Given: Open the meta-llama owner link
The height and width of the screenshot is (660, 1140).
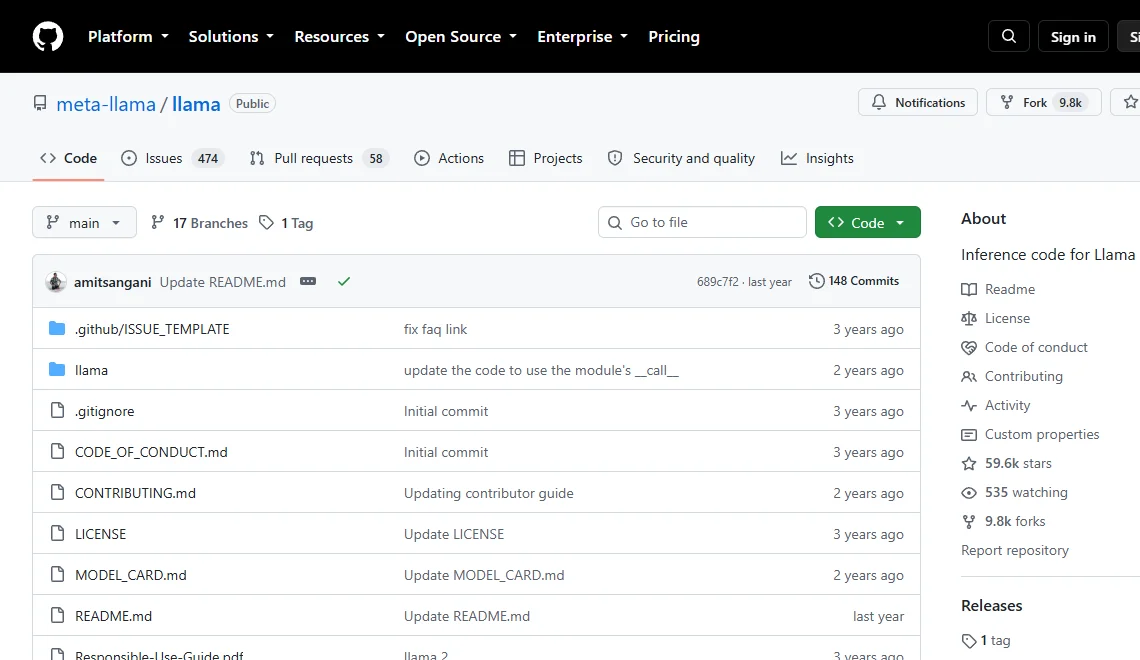Looking at the screenshot, I should coord(106,104).
